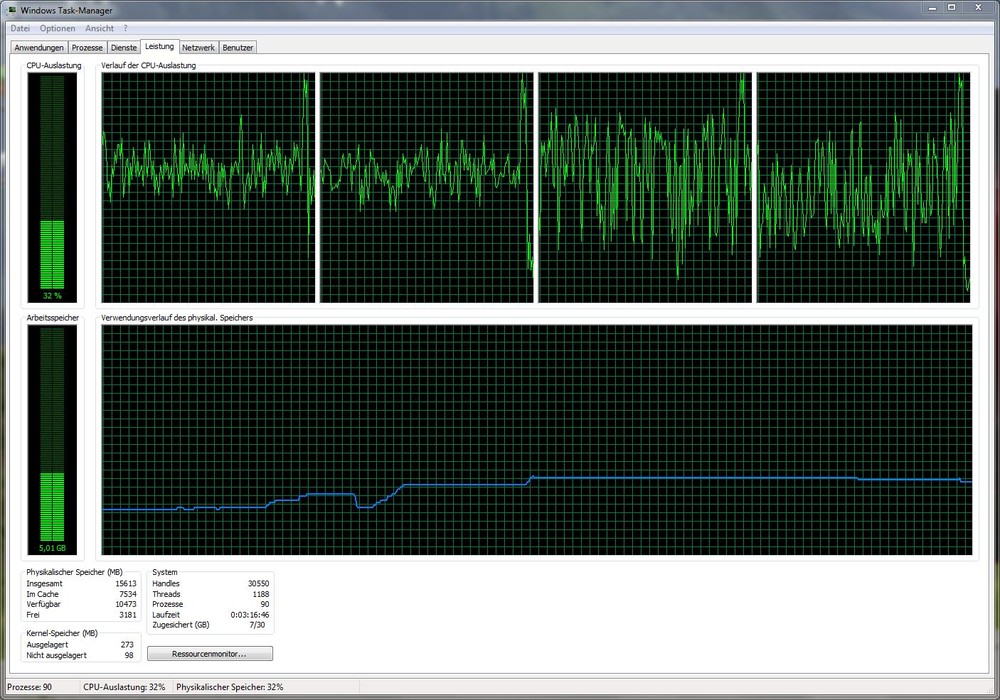Click the Zugesichert (GB) value 7/30

(257, 625)
